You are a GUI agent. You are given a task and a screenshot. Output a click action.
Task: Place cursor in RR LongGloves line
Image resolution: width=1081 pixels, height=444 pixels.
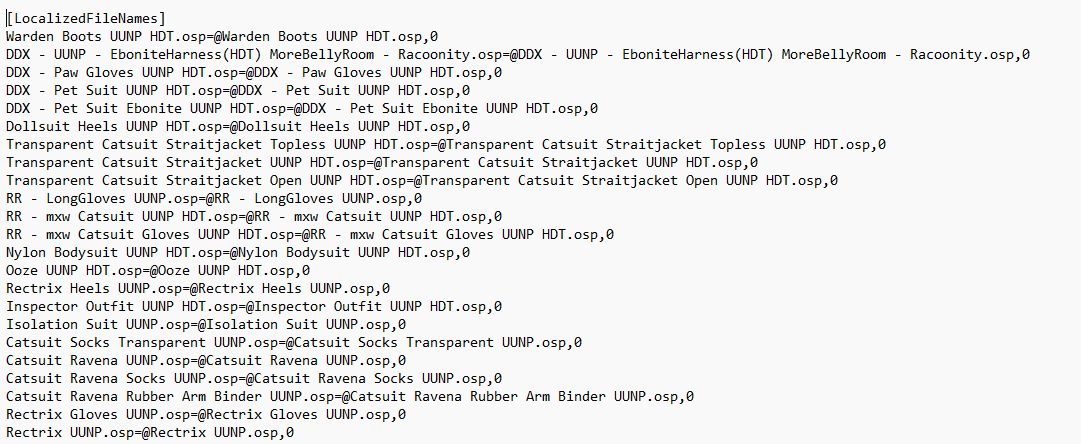tap(214, 198)
